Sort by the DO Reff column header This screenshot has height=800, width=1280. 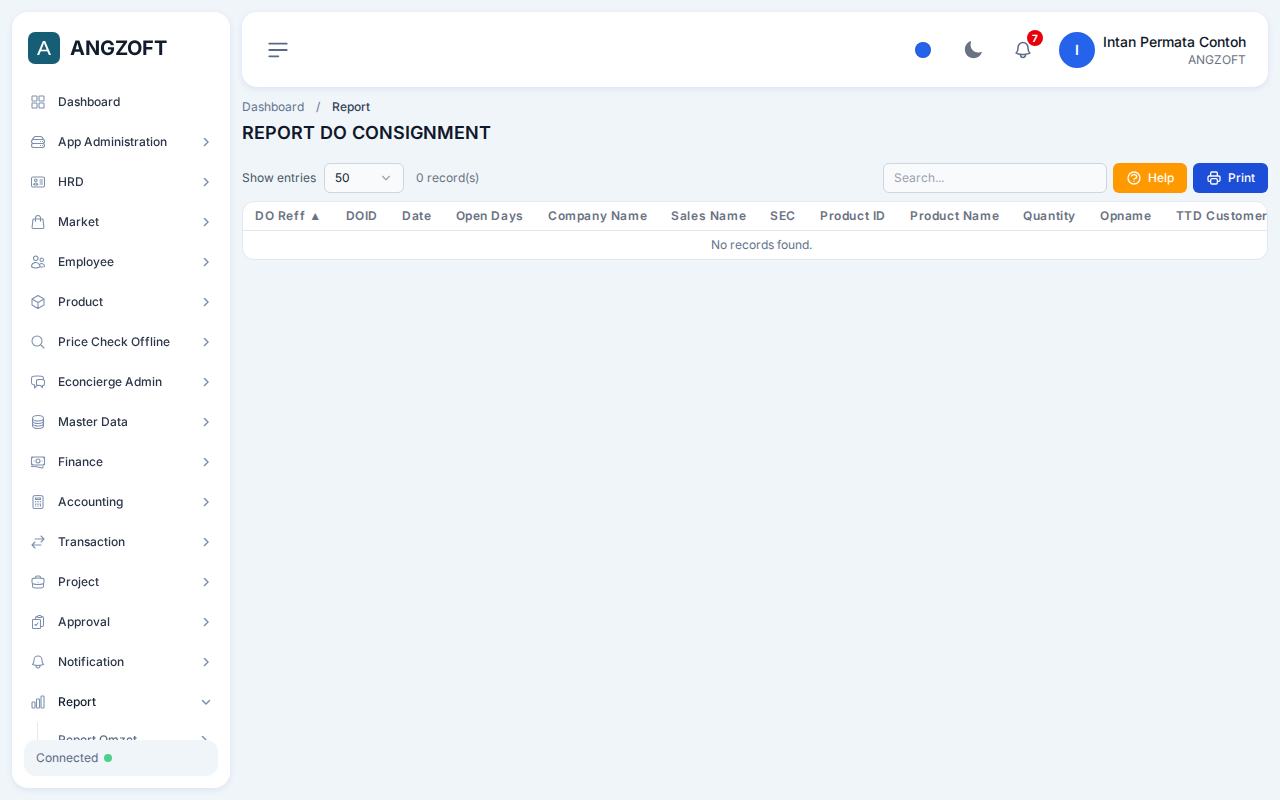(288, 216)
